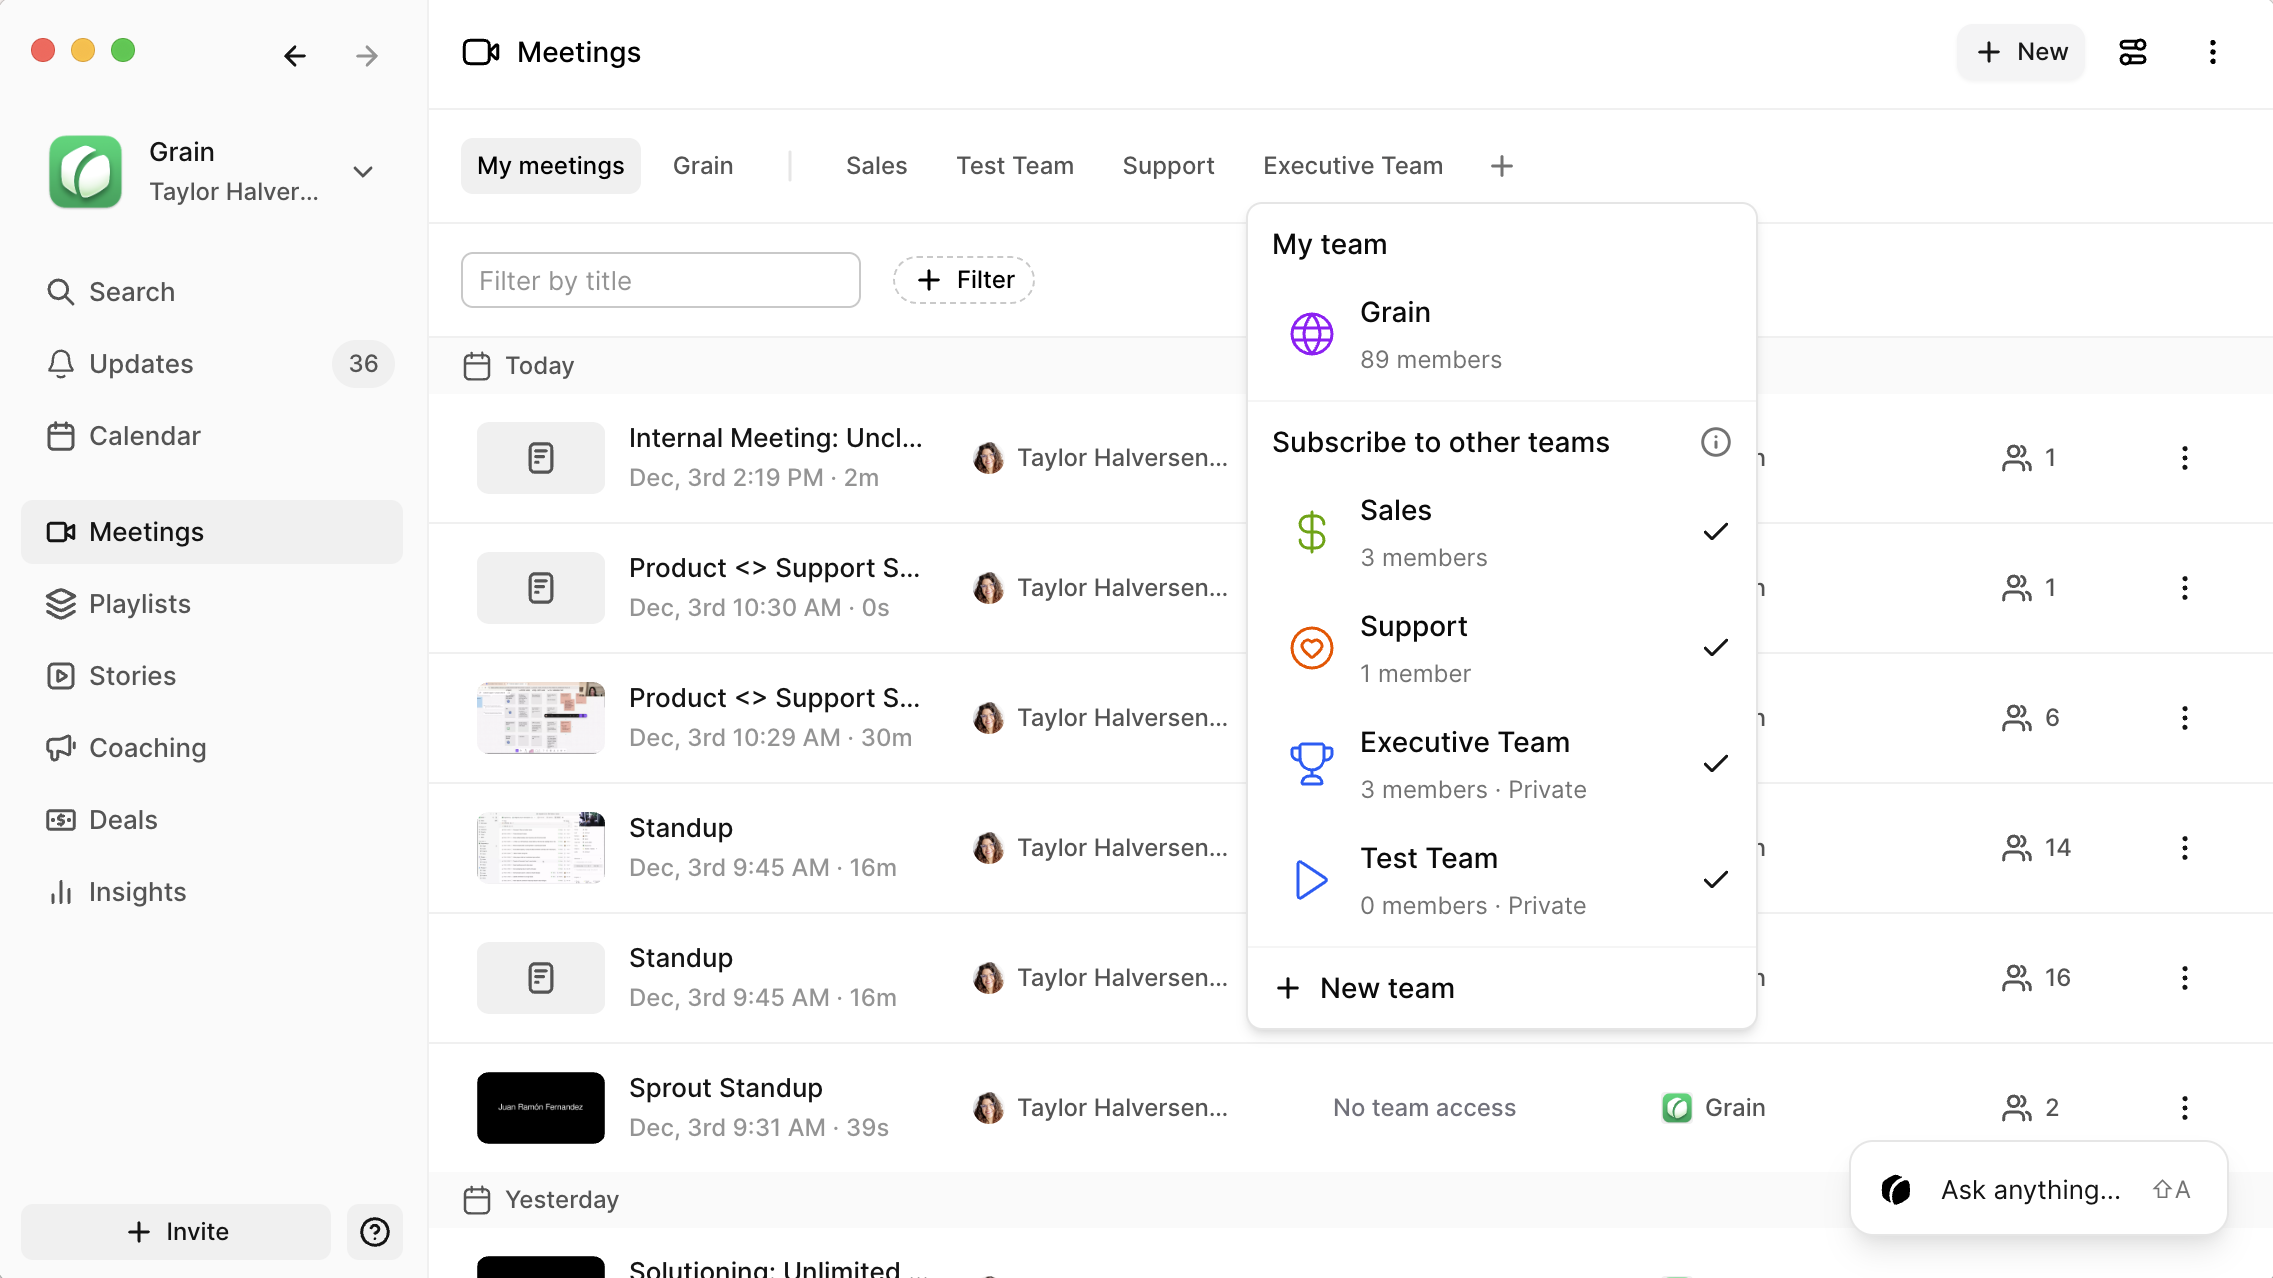Open the header three-dot overflow menu
Screen dimensions: 2273x1278
[2212, 52]
